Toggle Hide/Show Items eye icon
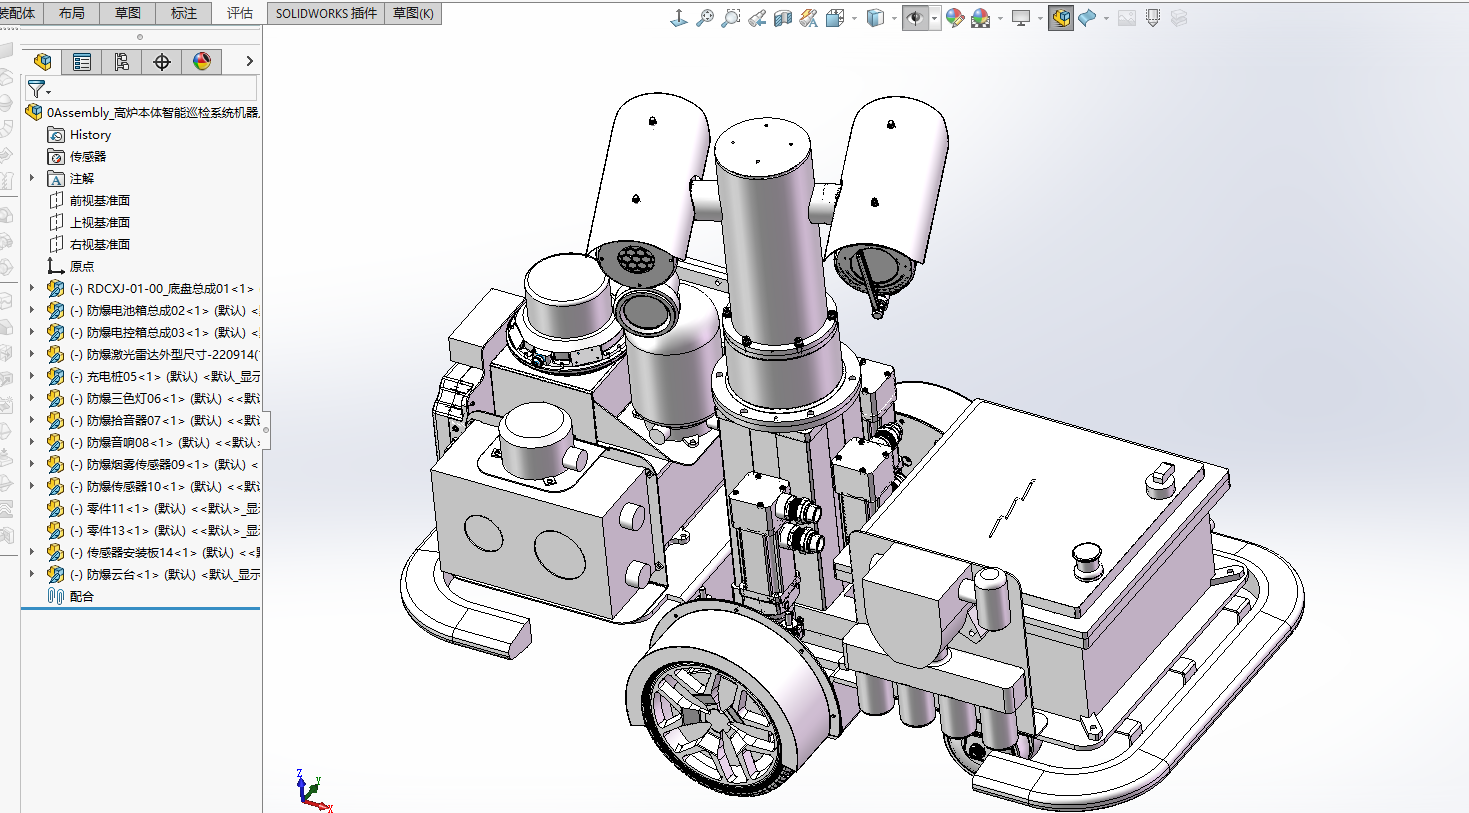 pyautogui.click(x=915, y=18)
